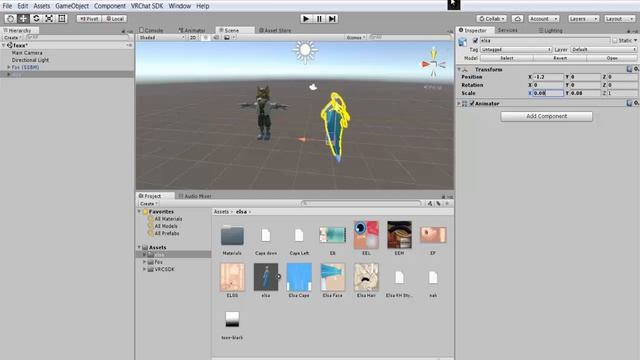Screen dimensions: 640x360
Task: Open Animator component help book icon
Action: (629, 103)
